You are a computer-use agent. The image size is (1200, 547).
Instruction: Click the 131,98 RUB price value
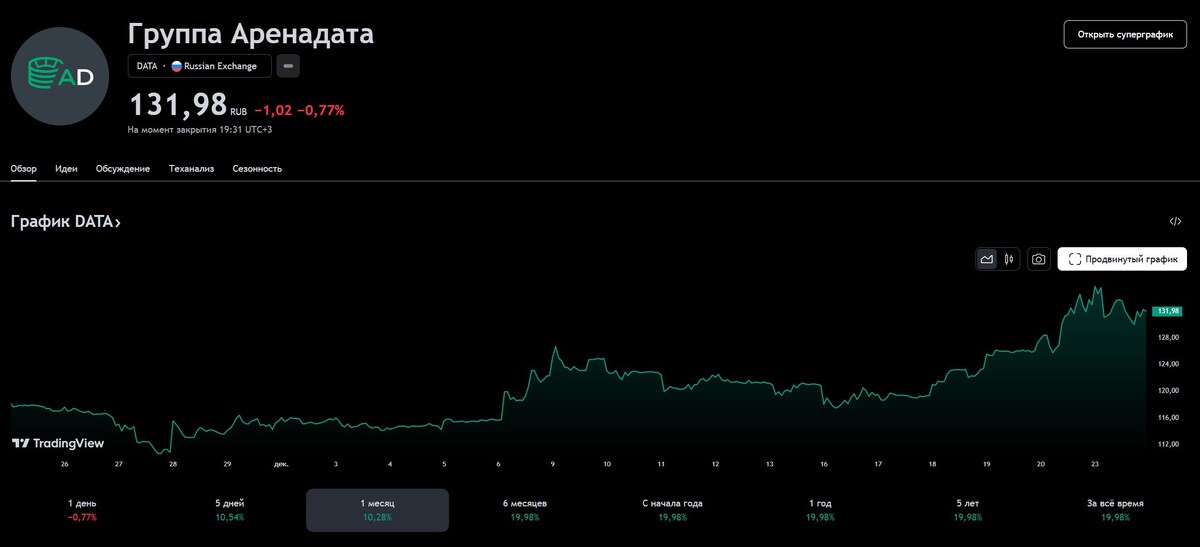click(x=187, y=106)
